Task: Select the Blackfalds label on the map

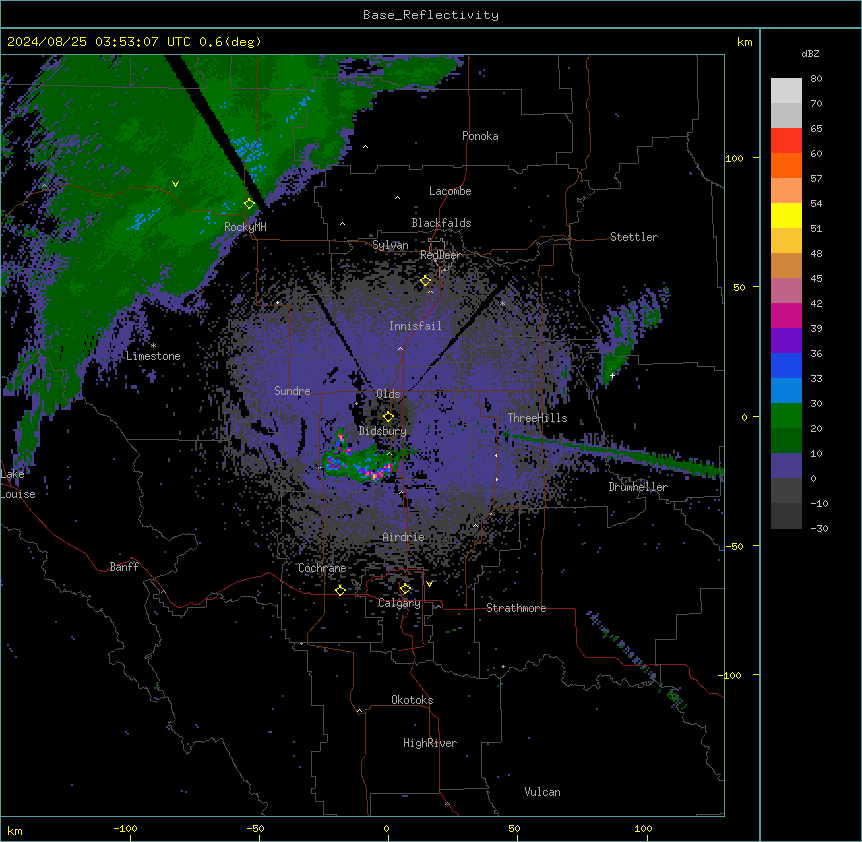Action: (x=441, y=223)
